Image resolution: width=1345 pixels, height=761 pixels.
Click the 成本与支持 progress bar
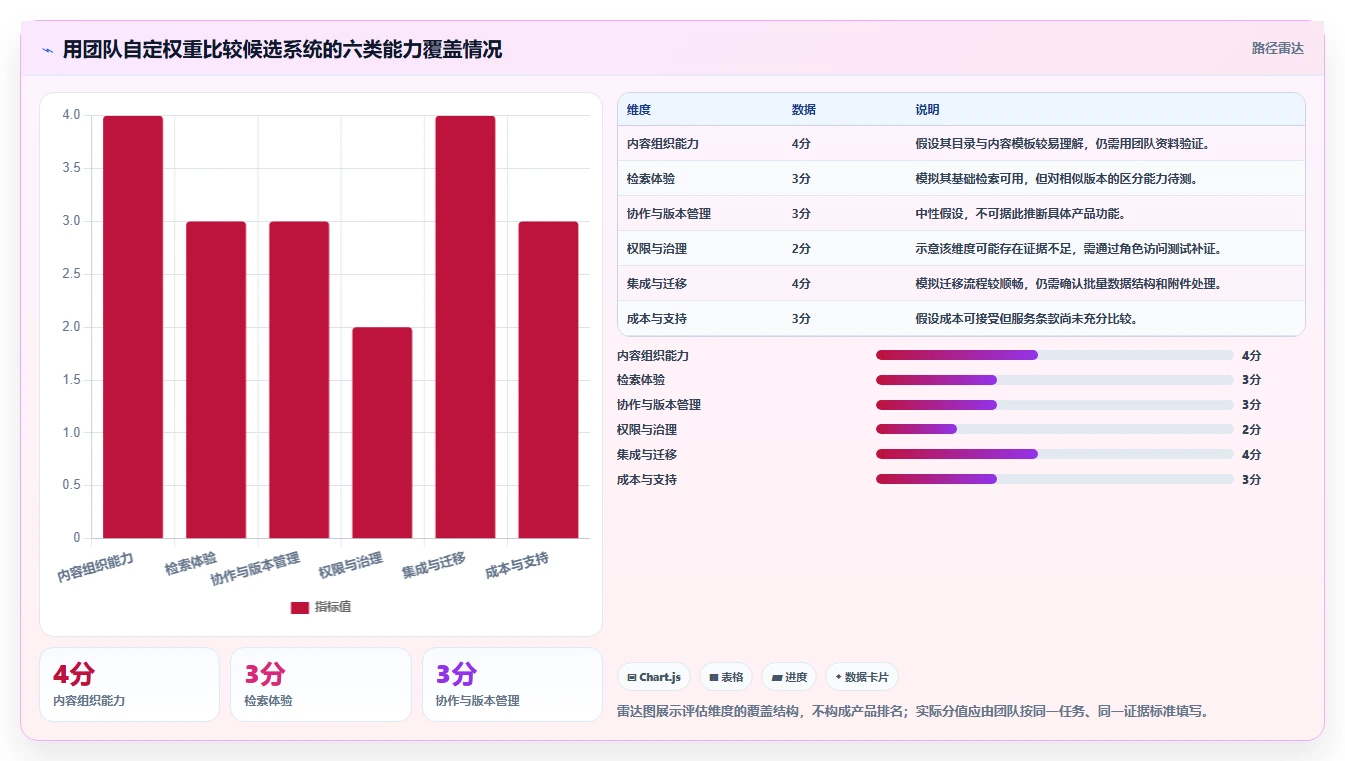(x=1055, y=479)
